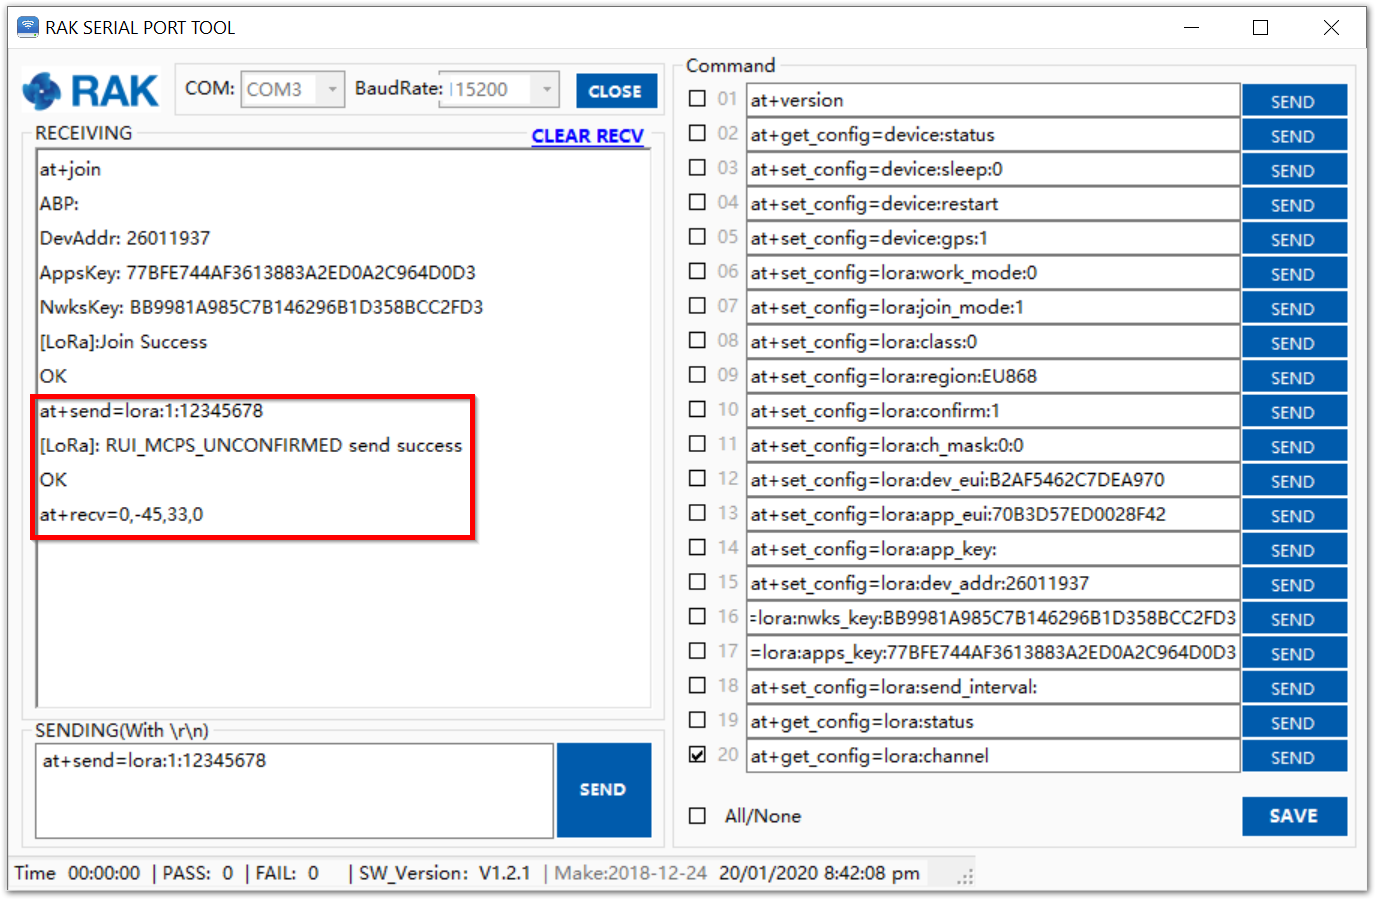Click the CLOSE port button
Screen dimensions: 1376x900
coord(616,91)
